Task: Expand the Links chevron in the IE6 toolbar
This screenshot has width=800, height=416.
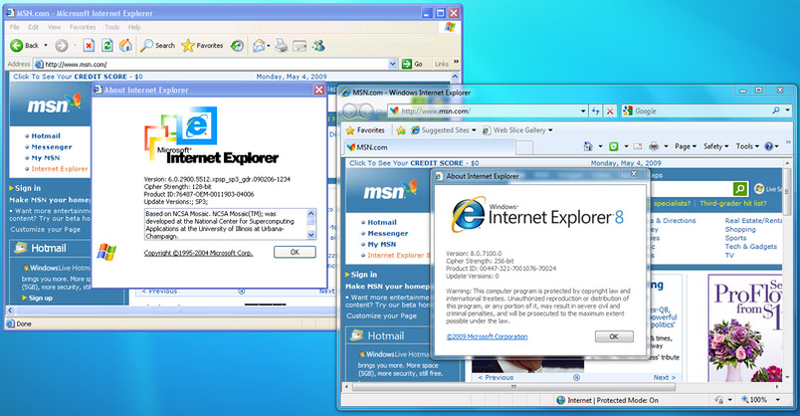Action: point(456,62)
